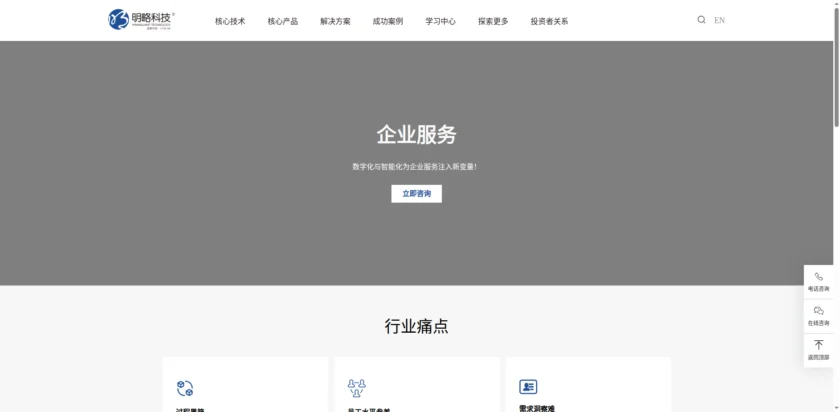This screenshot has height=412, width=840.
Task: Open 在线咨询 chat bubble icon
Action: 818,311
